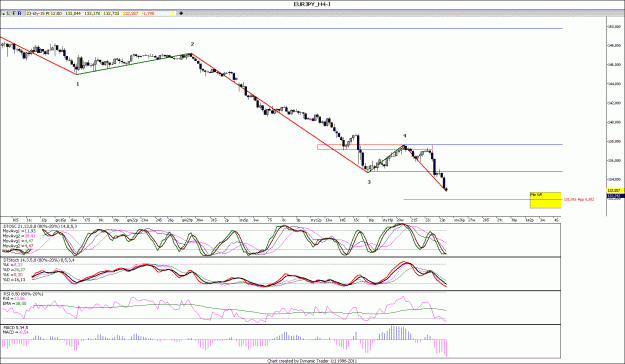Click the first MovAvg1 value in the DTOSC pane
The width and height of the screenshot is (625, 364).
(30, 231)
